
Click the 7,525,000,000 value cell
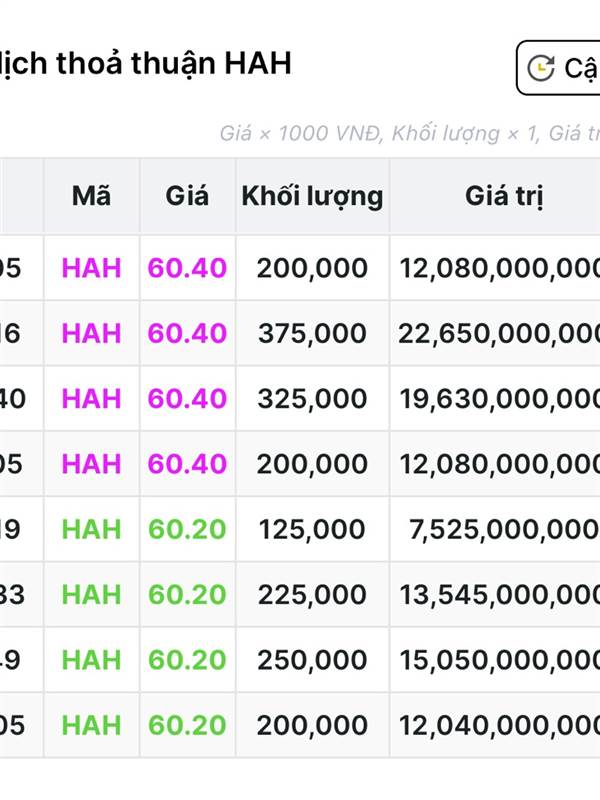click(x=503, y=529)
